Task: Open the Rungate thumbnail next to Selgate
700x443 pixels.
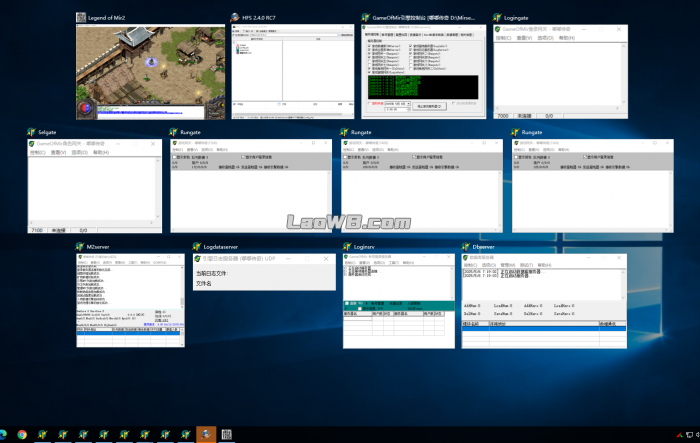Action: click(x=251, y=186)
